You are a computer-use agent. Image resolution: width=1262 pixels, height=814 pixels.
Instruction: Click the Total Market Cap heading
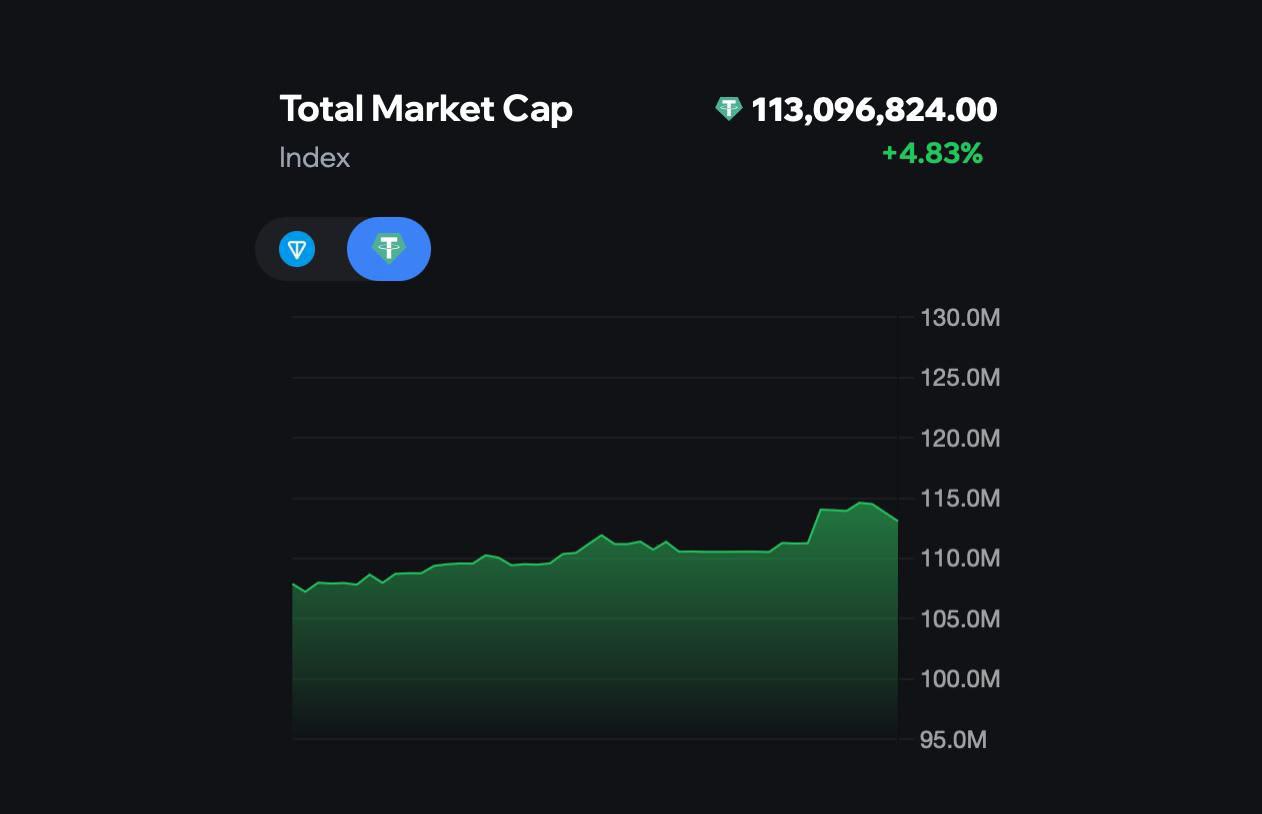point(426,109)
